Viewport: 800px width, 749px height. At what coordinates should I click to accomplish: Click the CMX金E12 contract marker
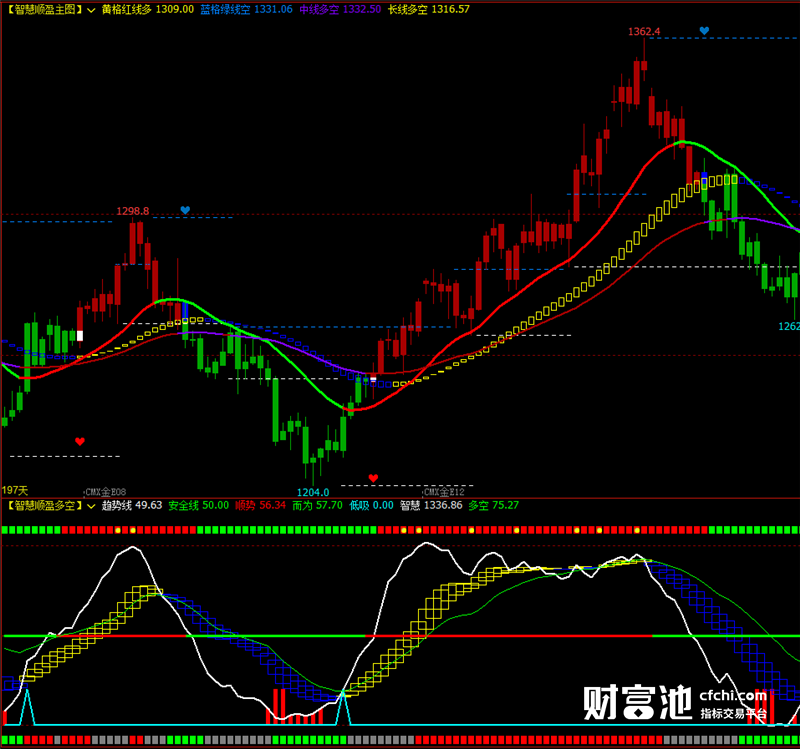pyautogui.click(x=444, y=492)
